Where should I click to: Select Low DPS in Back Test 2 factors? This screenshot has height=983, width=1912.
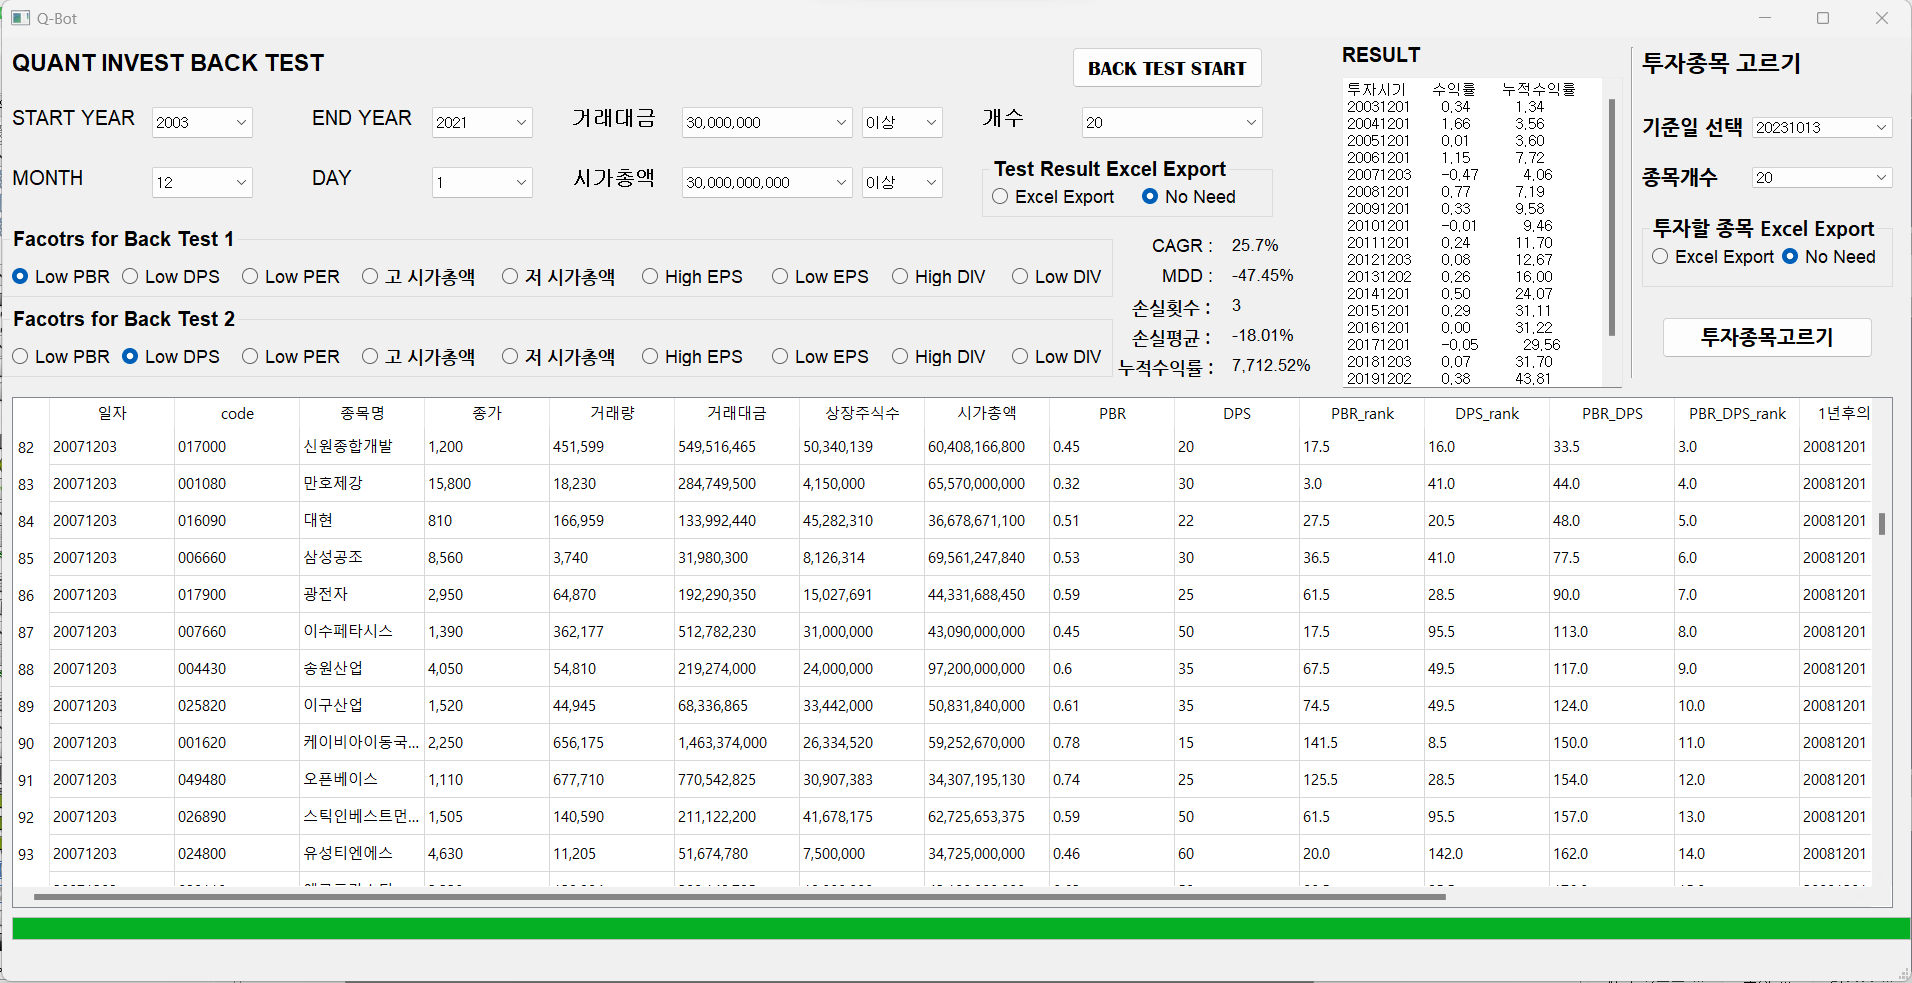tap(171, 357)
